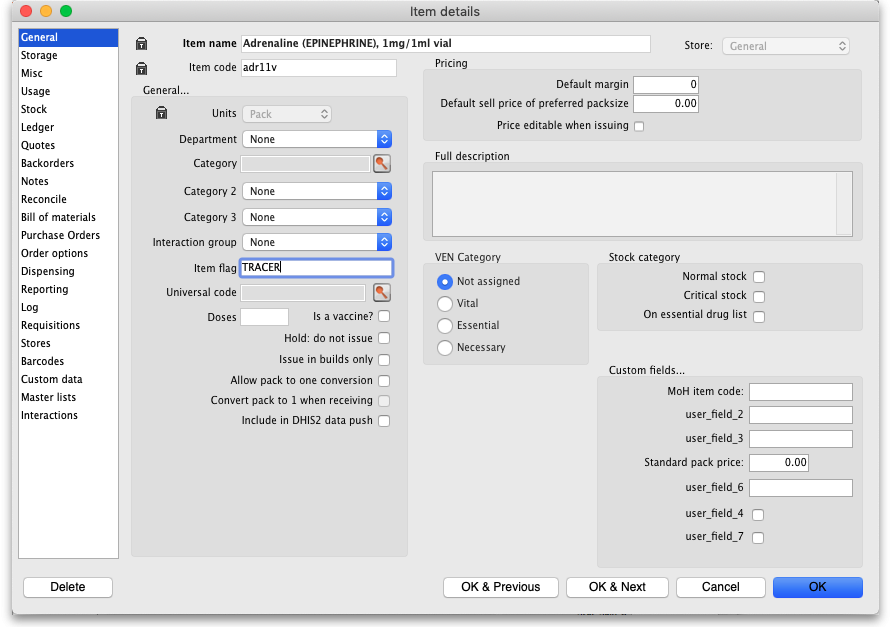Enable the 'Is a vaccine?' checkbox
This screenshot has width=891, height=627.
(x=384, y=317)
